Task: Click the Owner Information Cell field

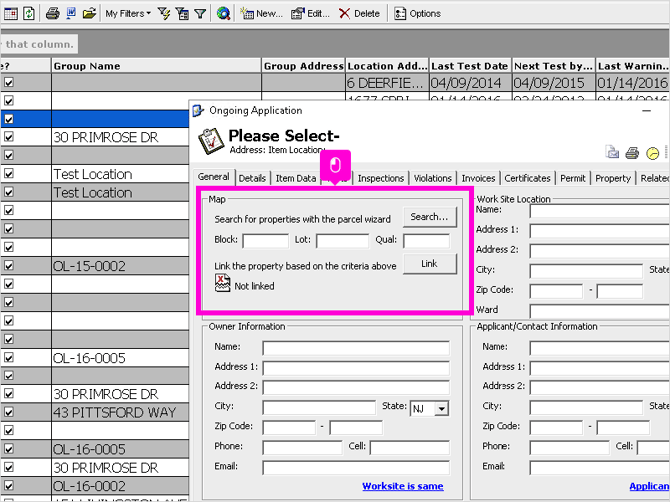Action: [409, 447]
